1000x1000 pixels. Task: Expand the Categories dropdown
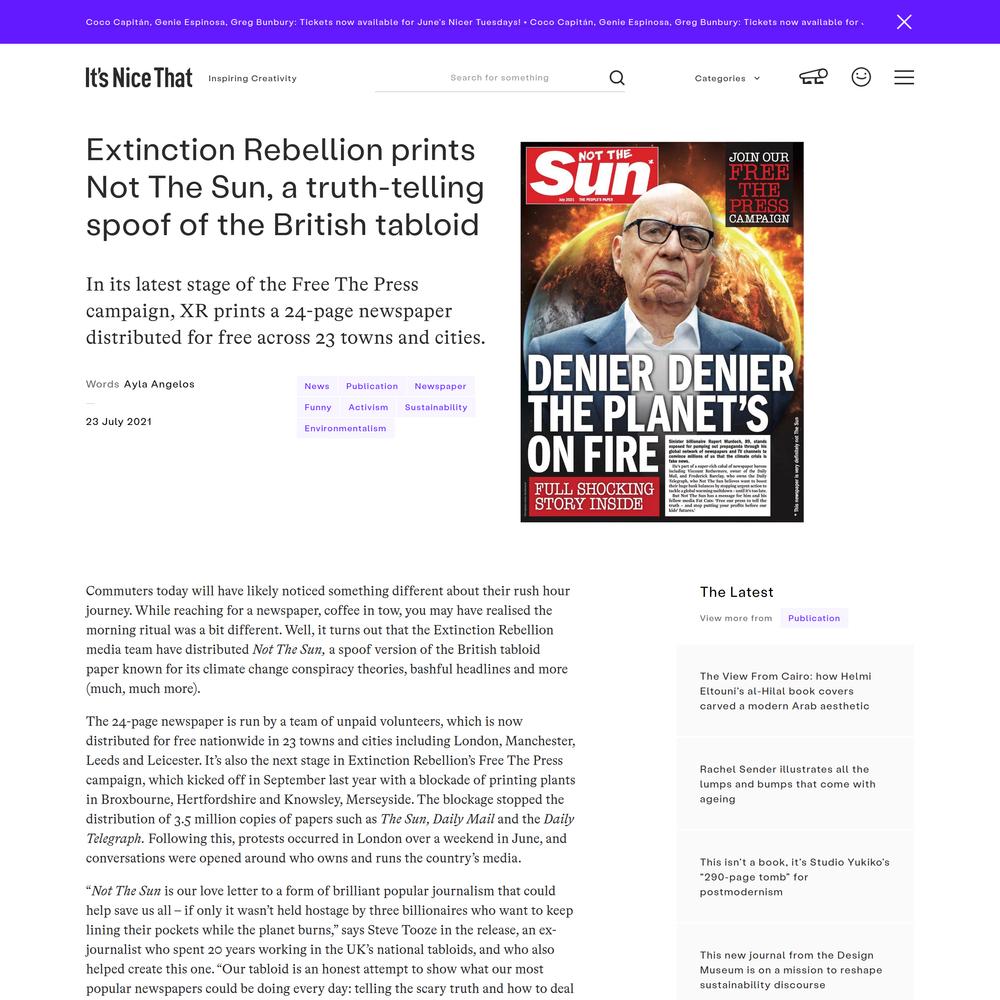[x=727, y=78]
